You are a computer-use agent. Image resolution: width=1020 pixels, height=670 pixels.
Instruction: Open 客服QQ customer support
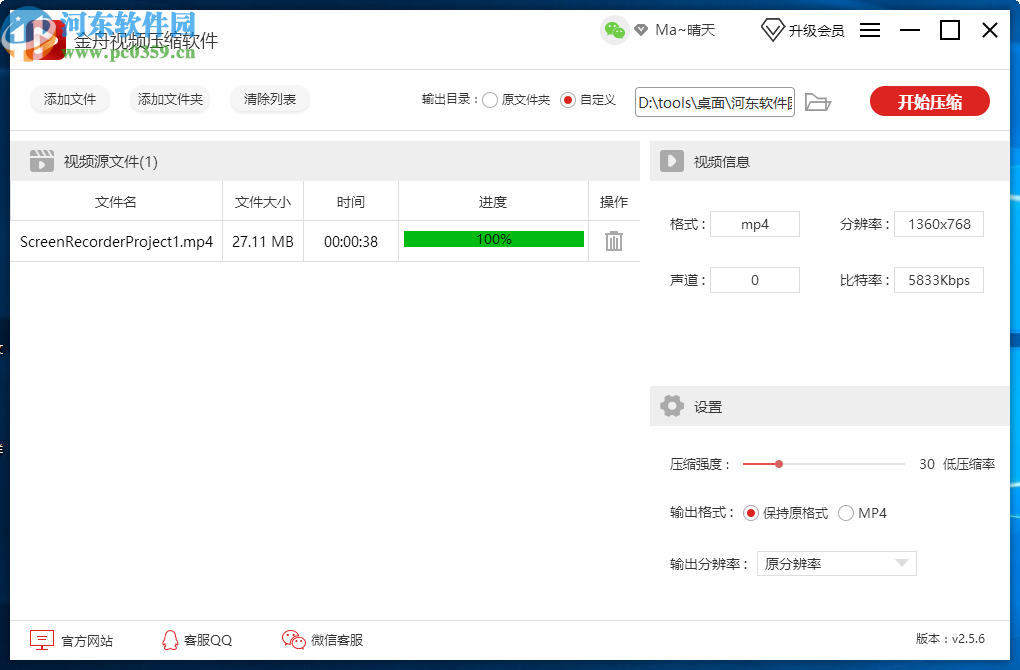(170, 639)
